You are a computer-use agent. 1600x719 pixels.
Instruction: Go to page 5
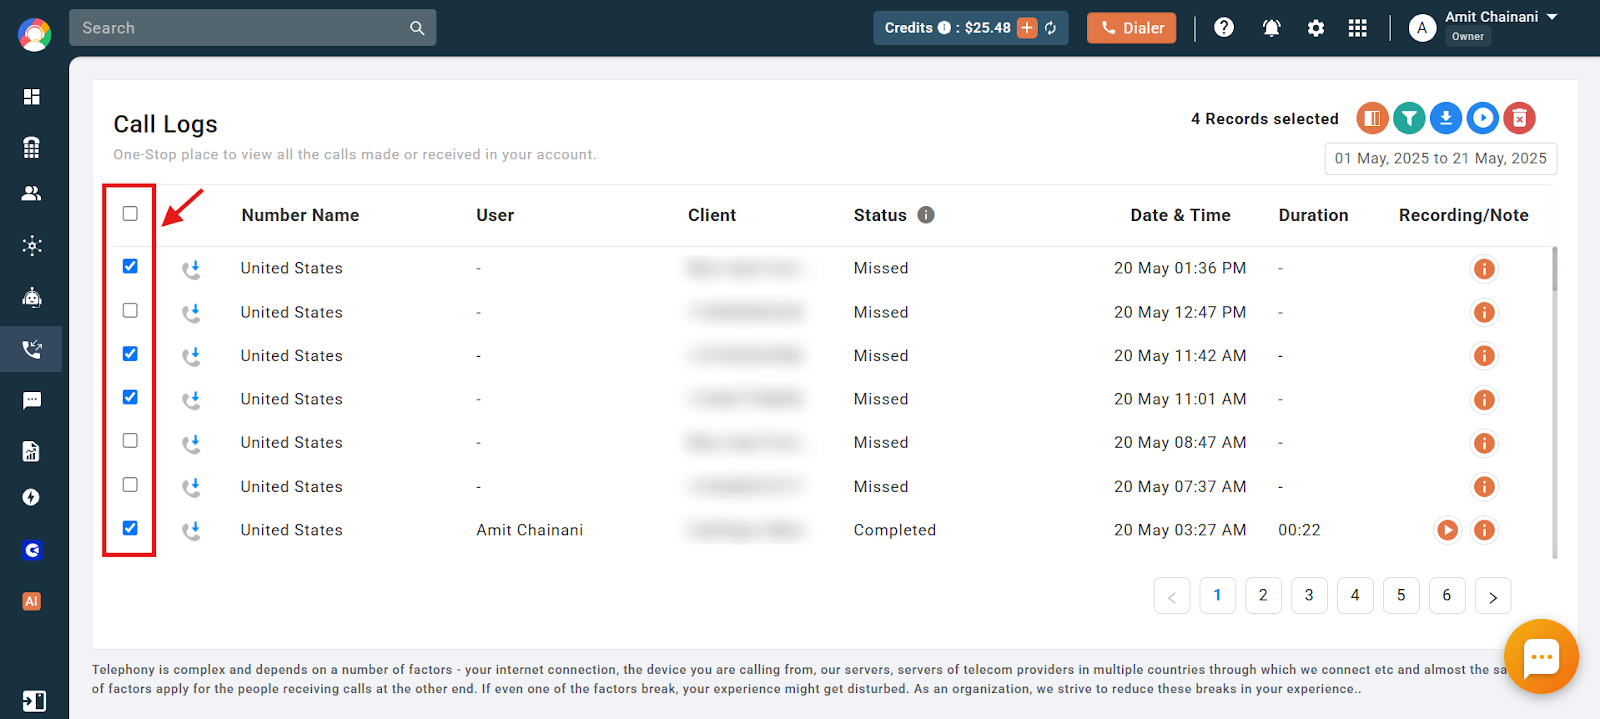pos(1401,595)
